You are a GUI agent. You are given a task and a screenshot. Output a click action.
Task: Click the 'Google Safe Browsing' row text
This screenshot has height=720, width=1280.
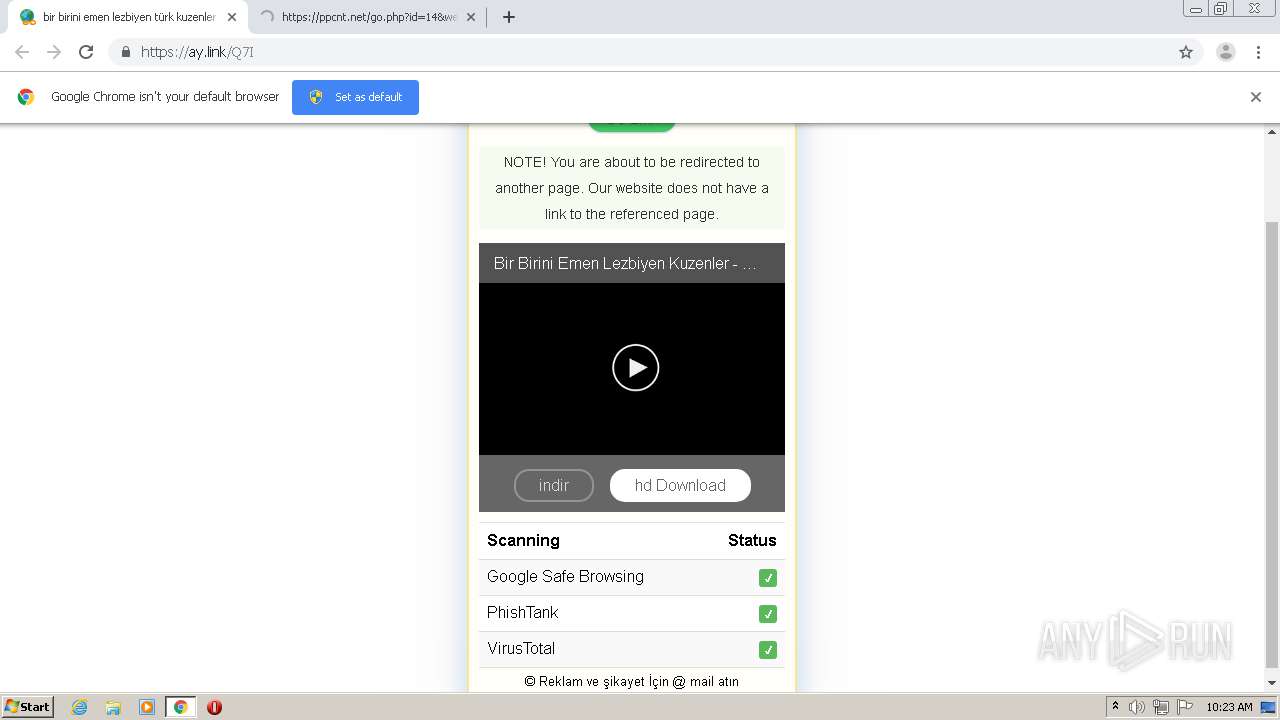click(565, 577)
